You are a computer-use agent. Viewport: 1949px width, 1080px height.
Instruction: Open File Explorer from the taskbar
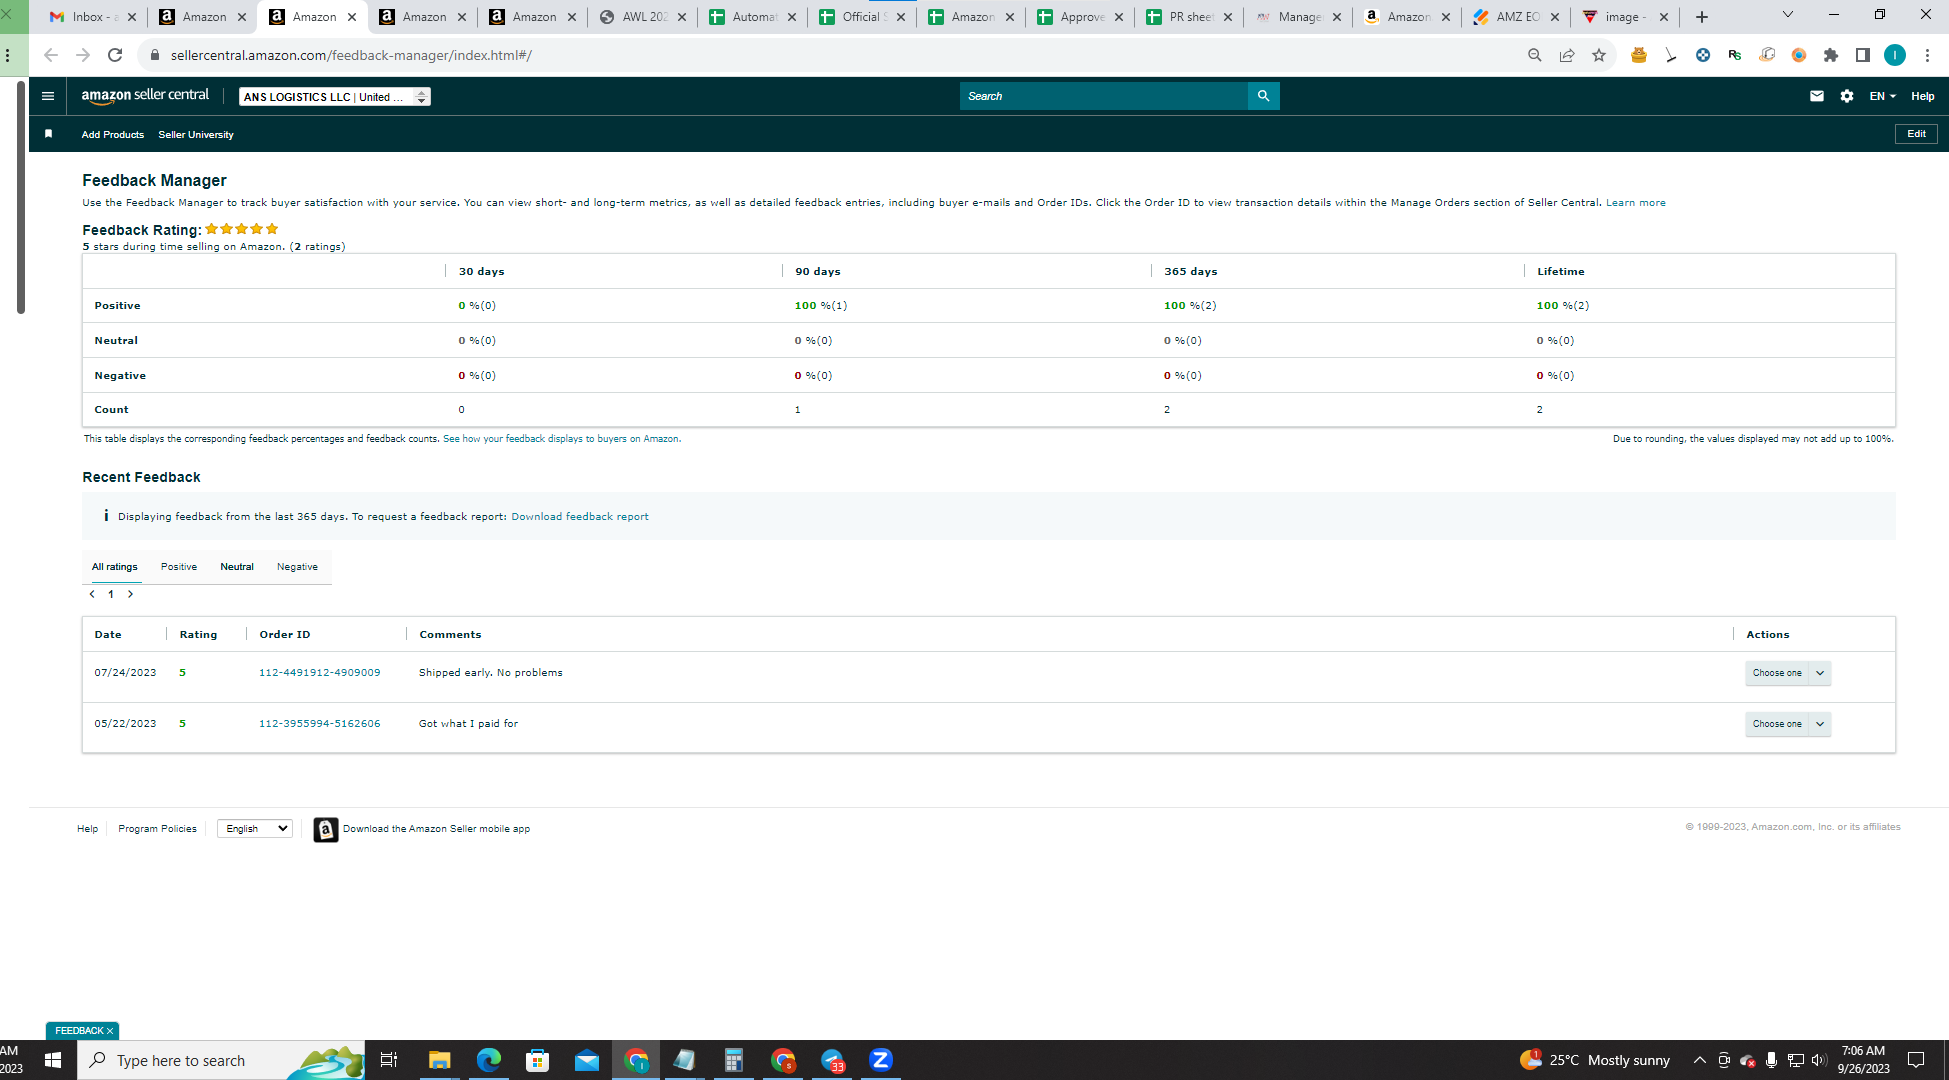pos(440,1060)
